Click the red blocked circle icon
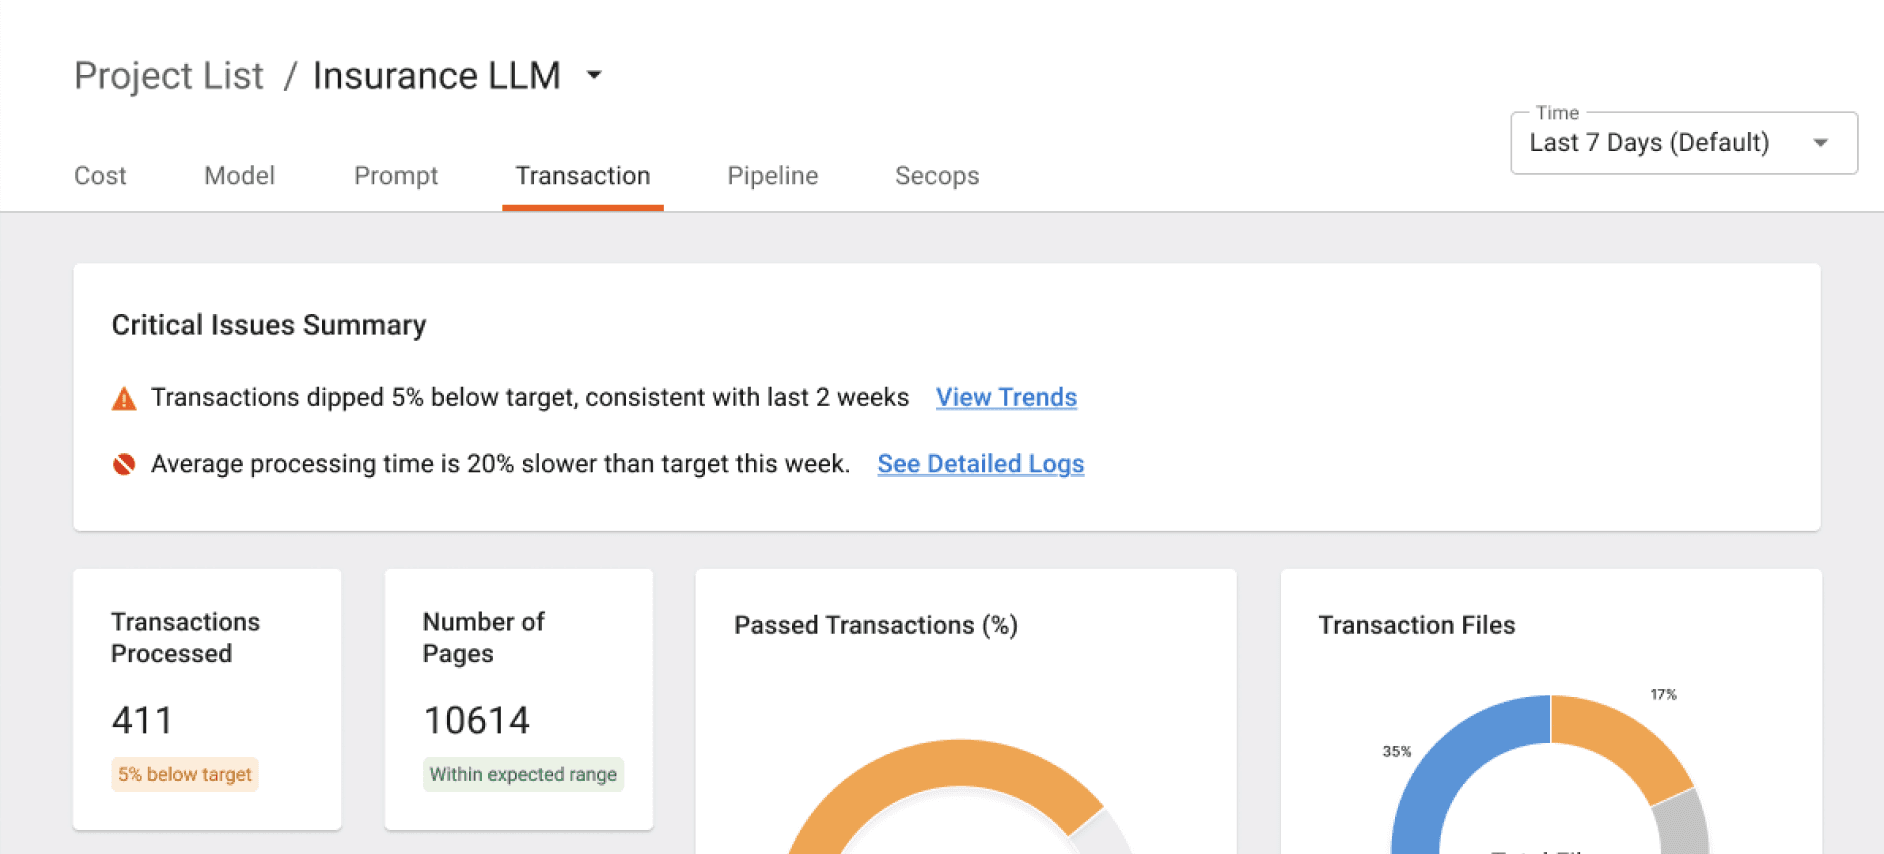Image resolution: width=1884 pixels, height=854 pixels. tap(124, 464)
